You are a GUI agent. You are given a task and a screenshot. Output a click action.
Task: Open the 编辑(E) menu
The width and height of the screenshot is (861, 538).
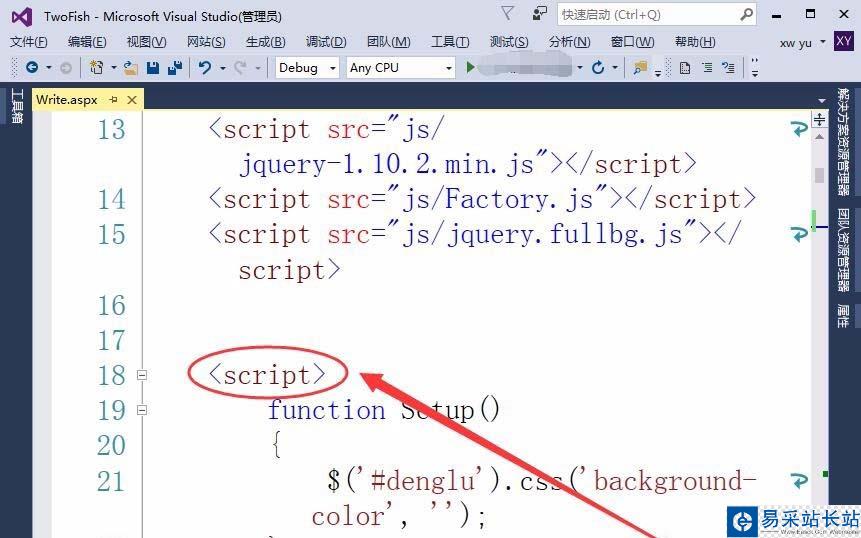[87, 42]
